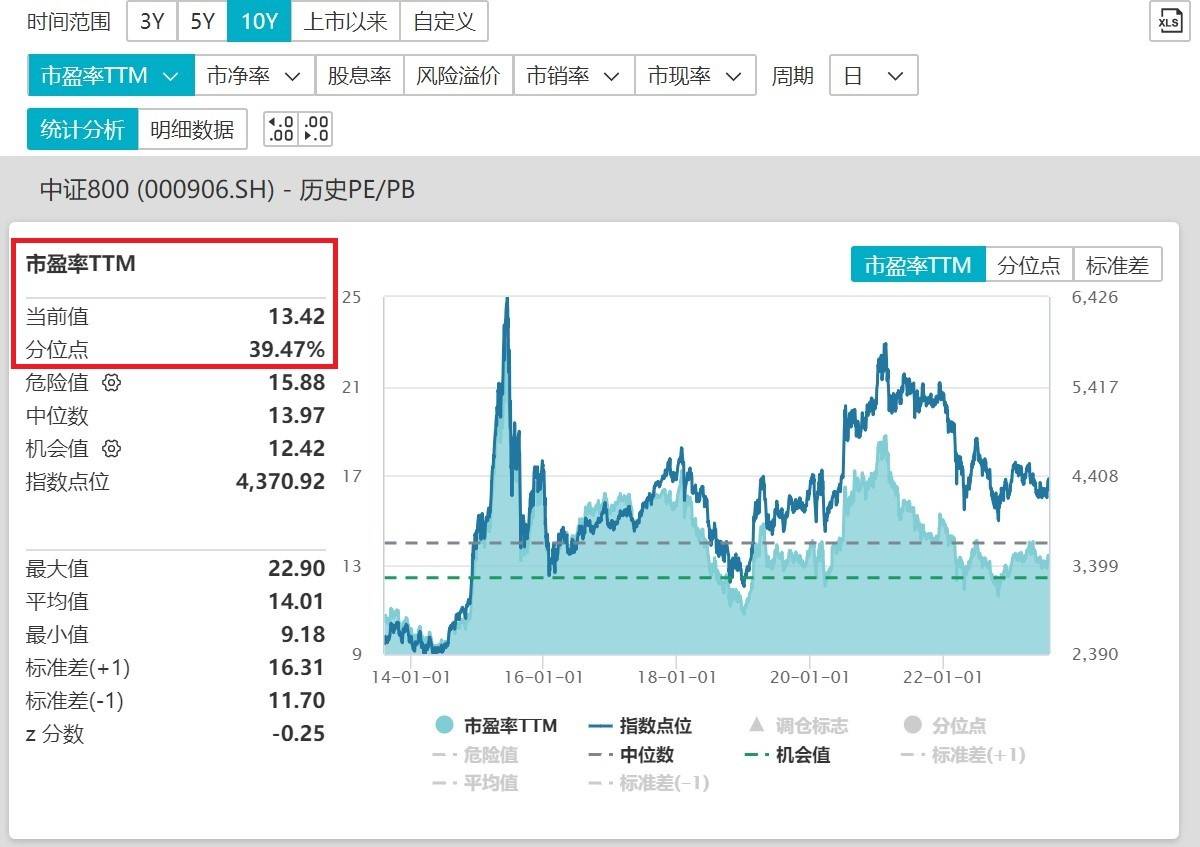The image size is (1200, 847).
Task: Open settings gear next to 机会值
Action: click(112, 448)
